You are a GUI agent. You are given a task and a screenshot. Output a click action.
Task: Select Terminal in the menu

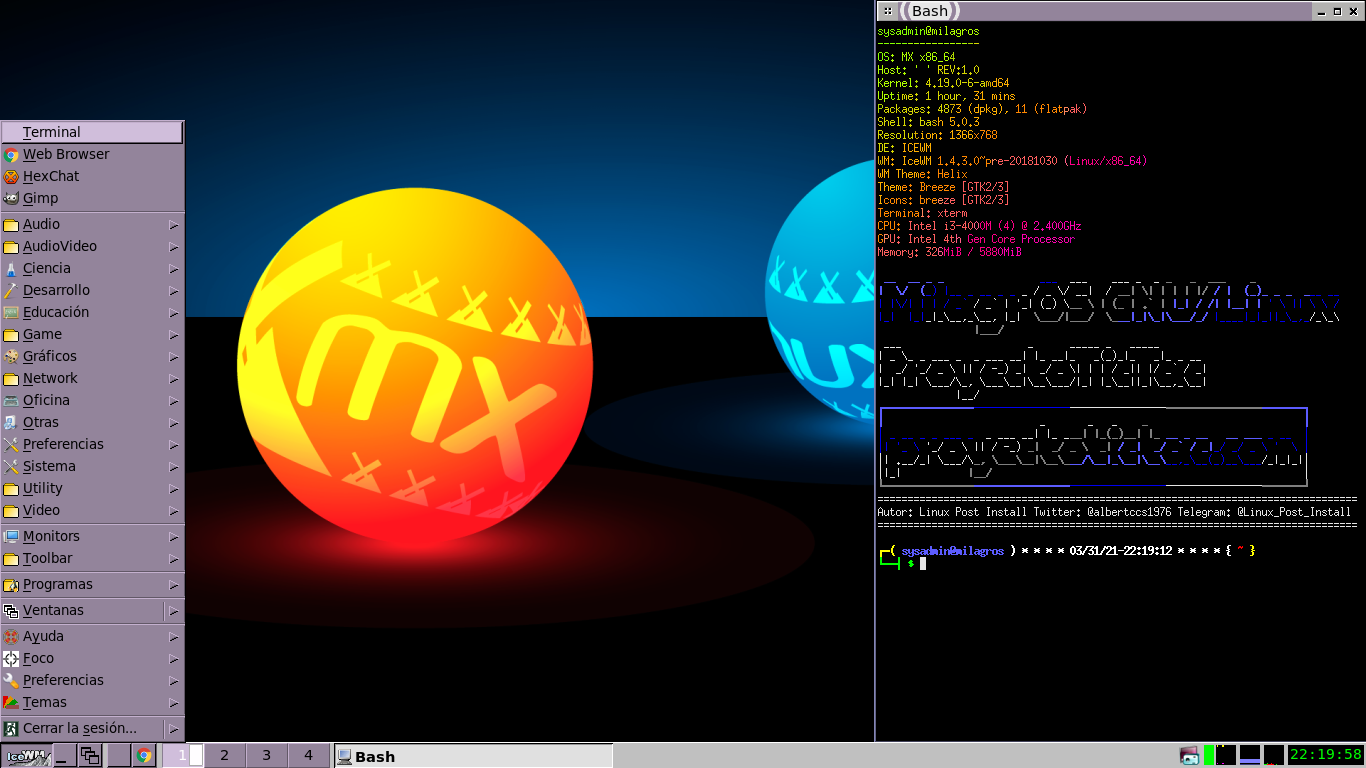point(52,132)
